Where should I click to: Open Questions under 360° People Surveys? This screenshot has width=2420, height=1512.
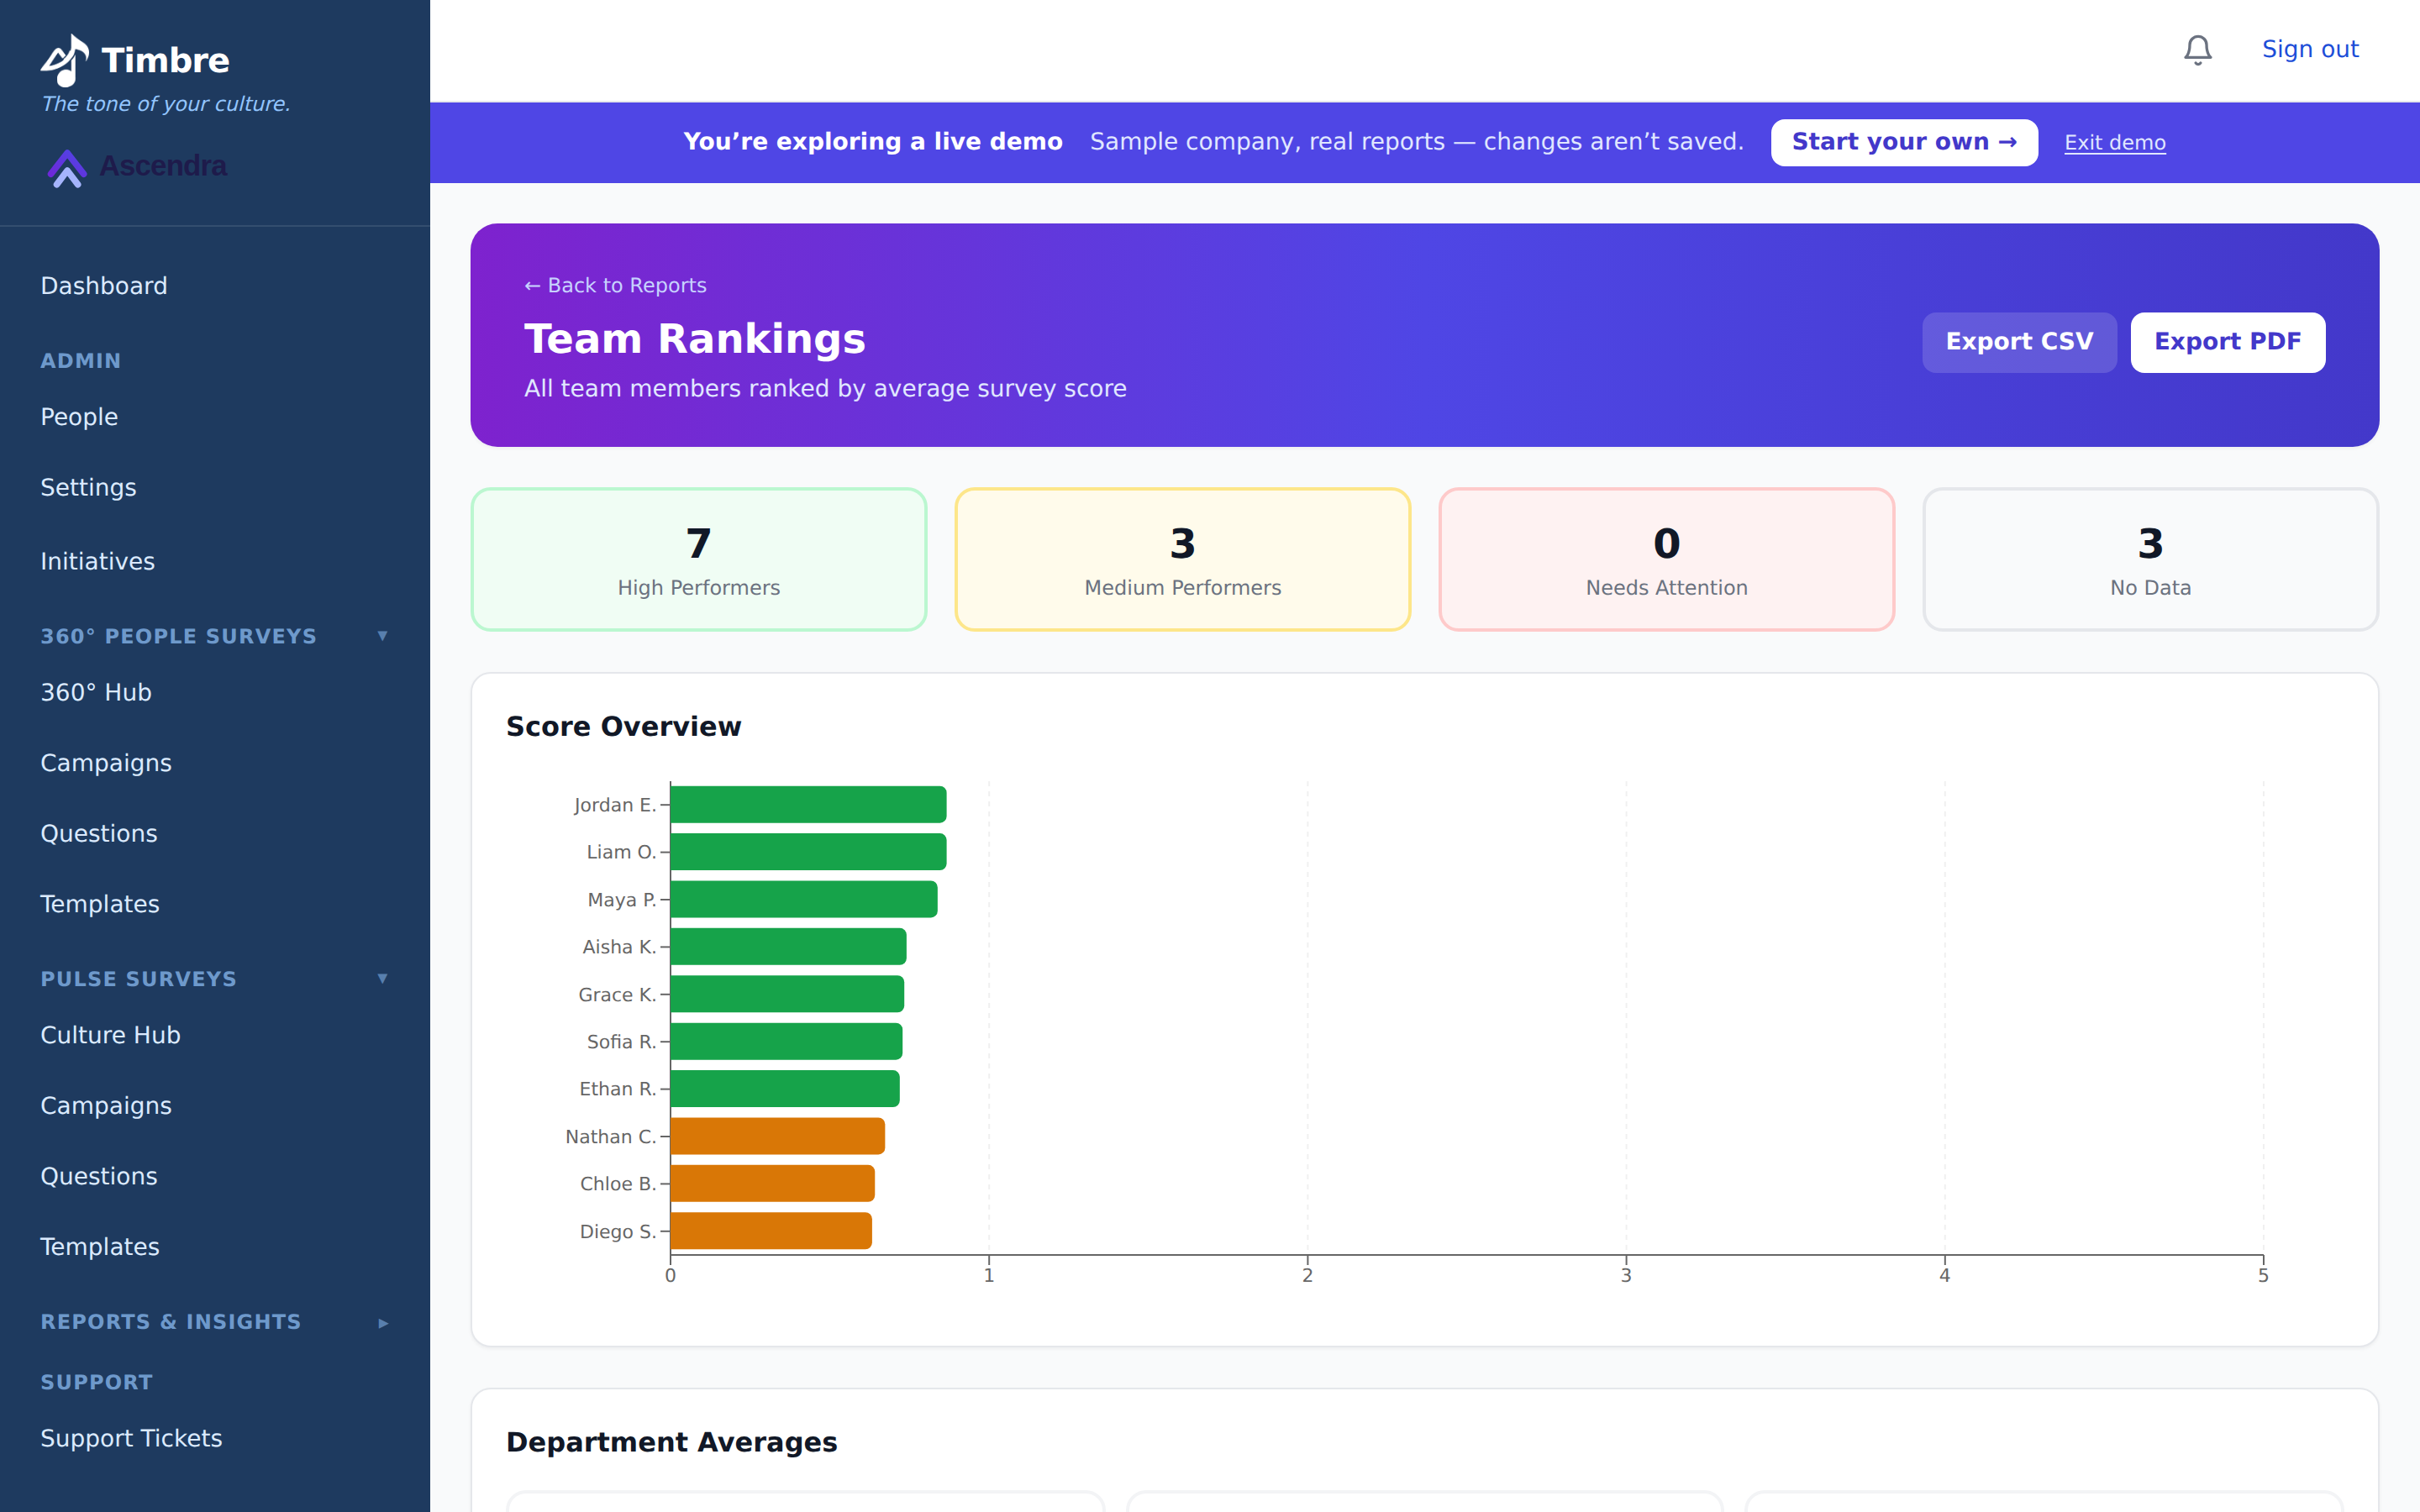[x=99, y=833]
